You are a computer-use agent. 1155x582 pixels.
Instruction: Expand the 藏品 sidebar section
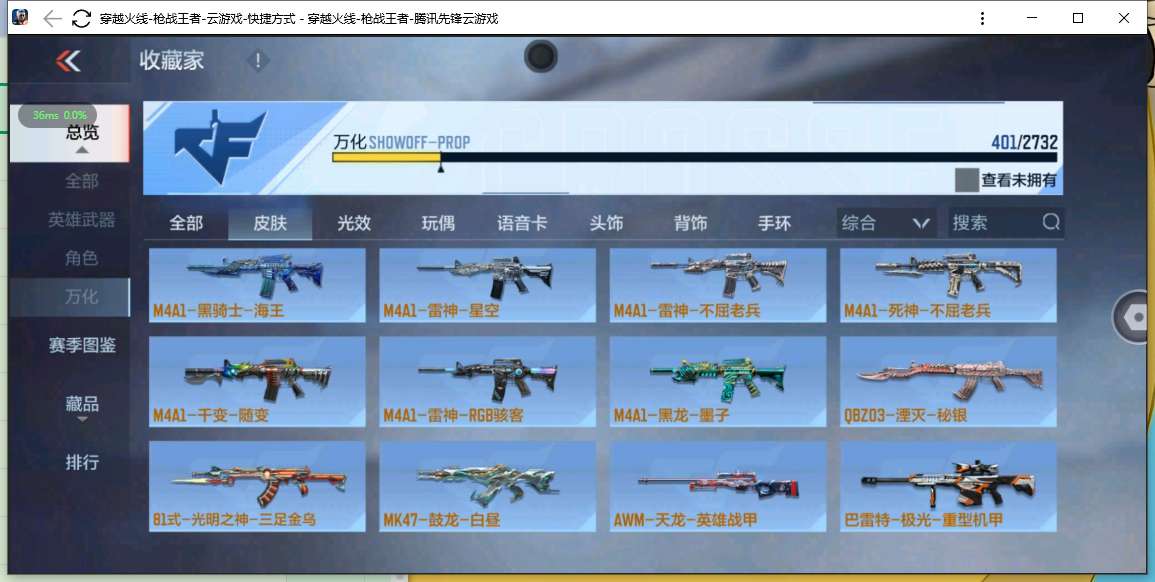point(82,406)
